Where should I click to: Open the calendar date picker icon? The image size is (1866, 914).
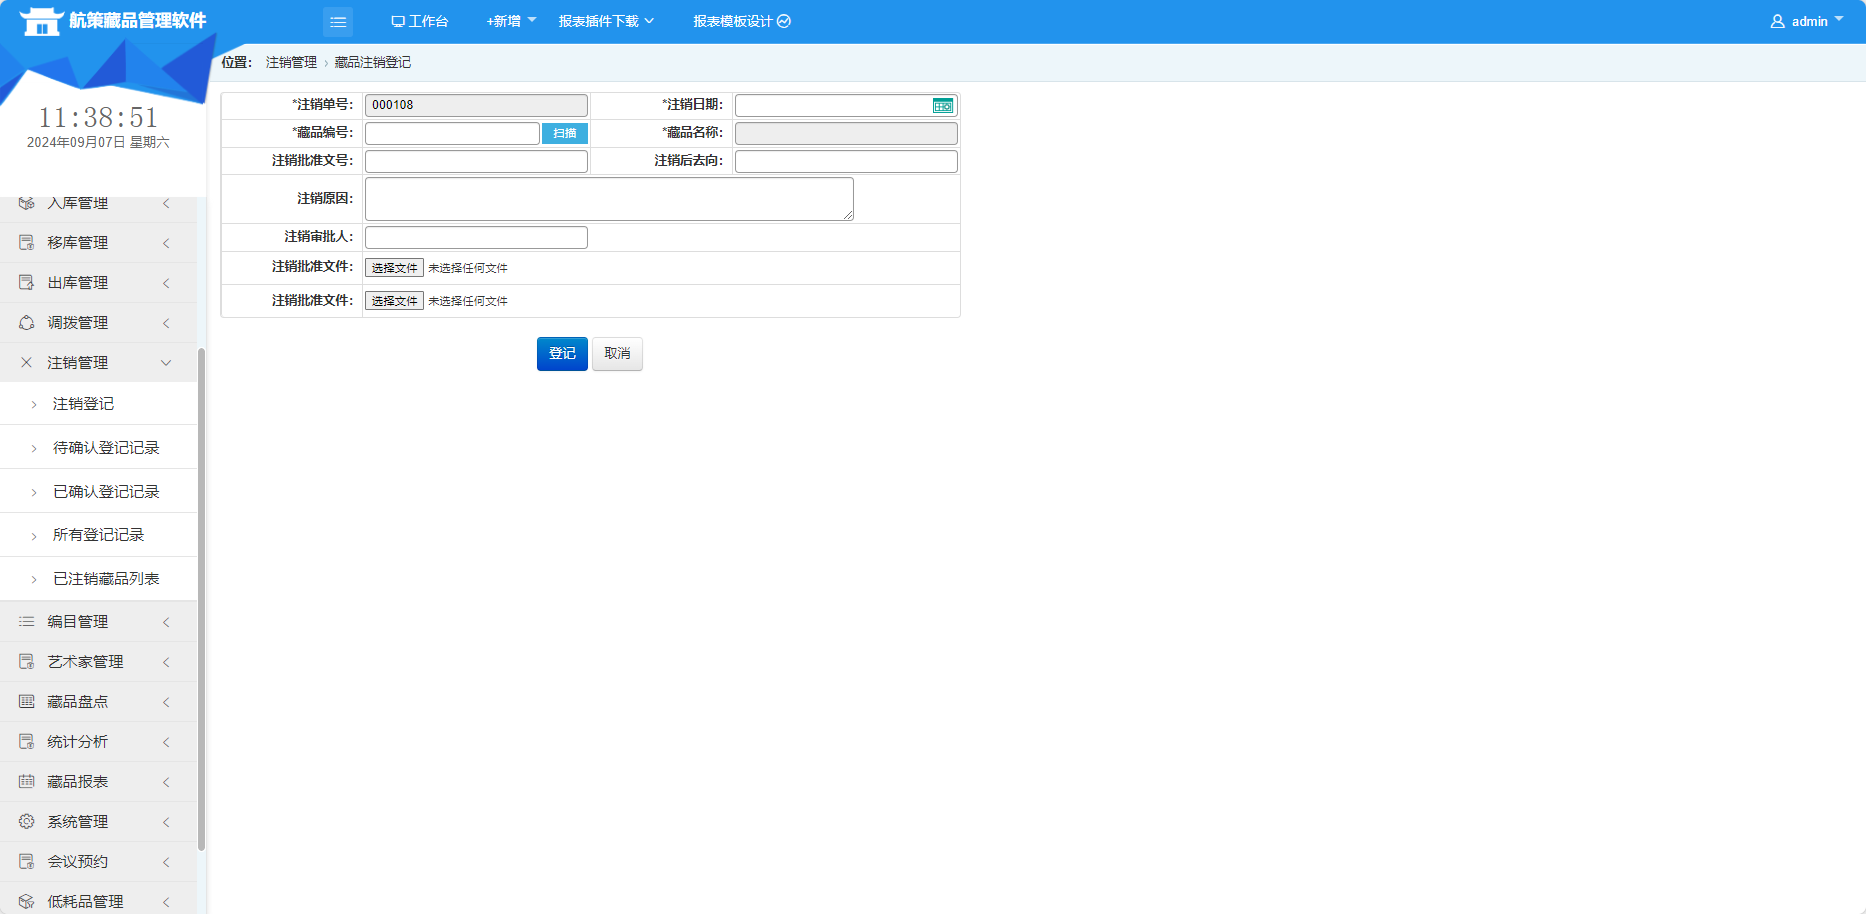[942, 106]
